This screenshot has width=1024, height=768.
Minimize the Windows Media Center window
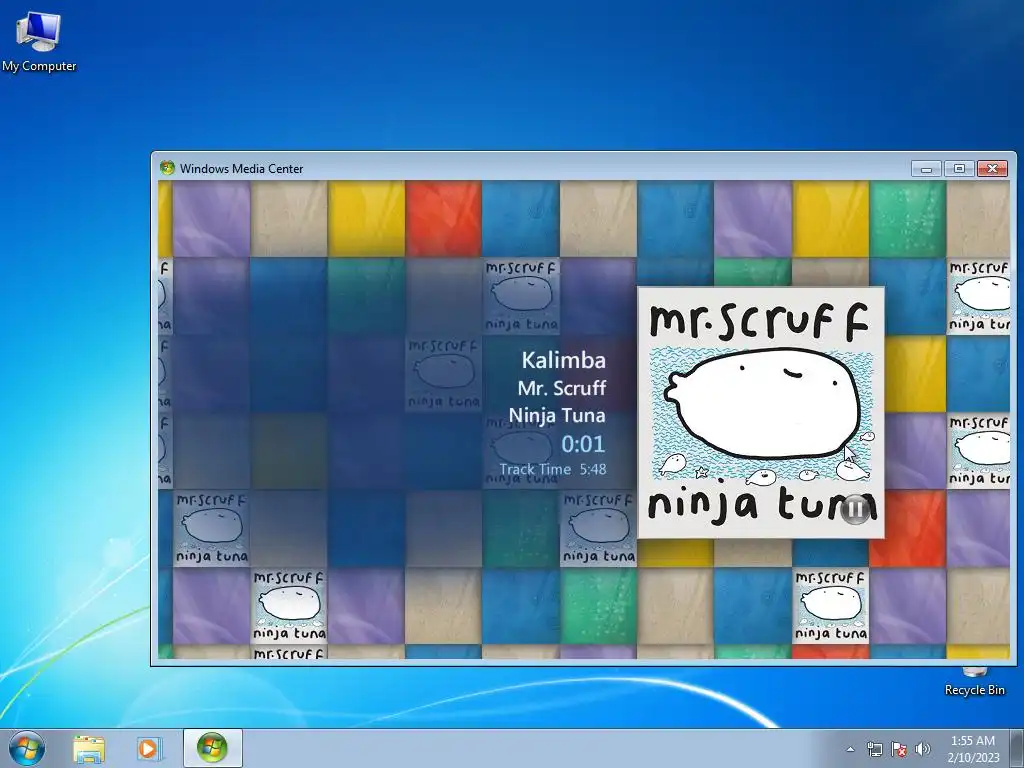pos(926,168)
